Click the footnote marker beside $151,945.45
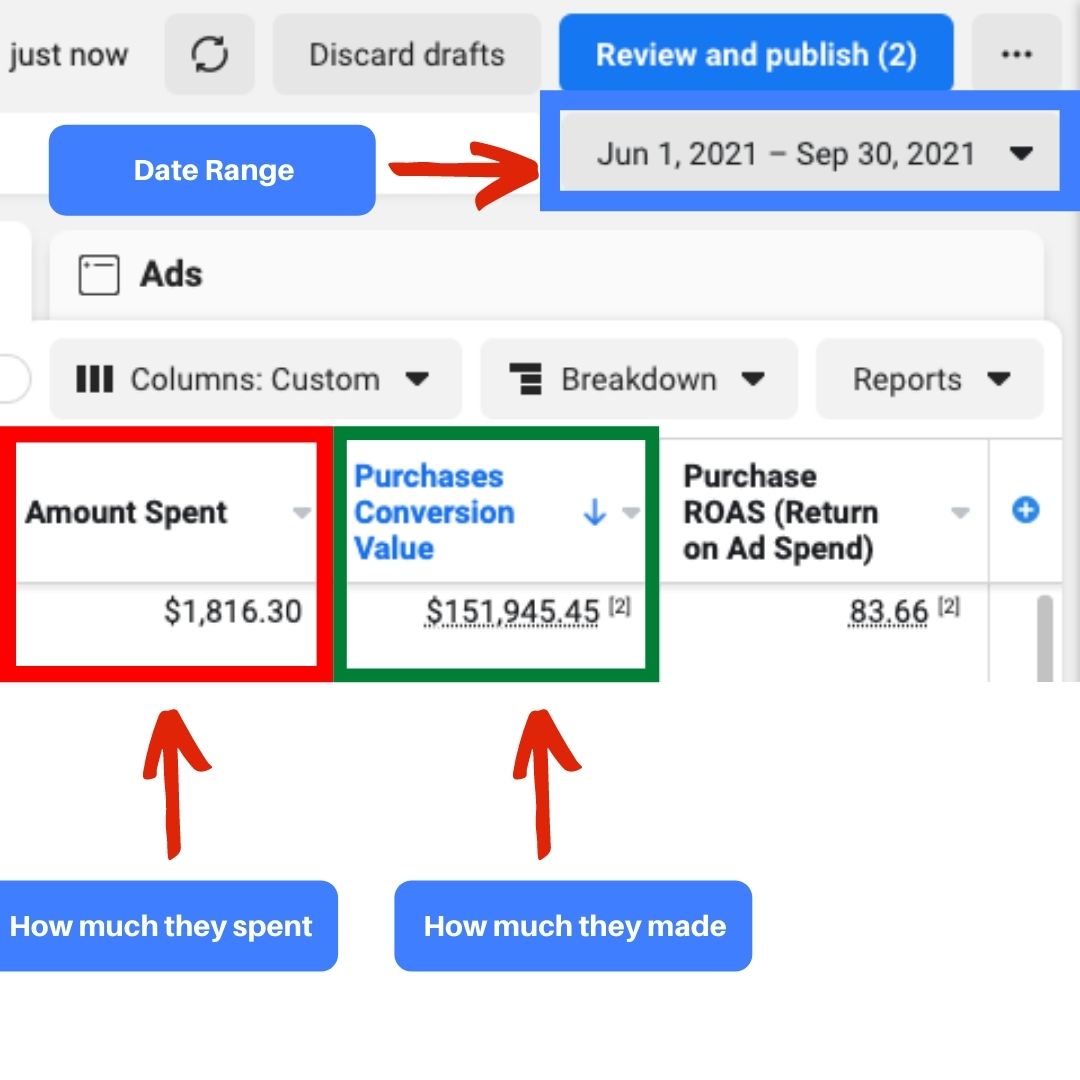This screenshot has height=1080, width=1080. click(x=620, y=607)
